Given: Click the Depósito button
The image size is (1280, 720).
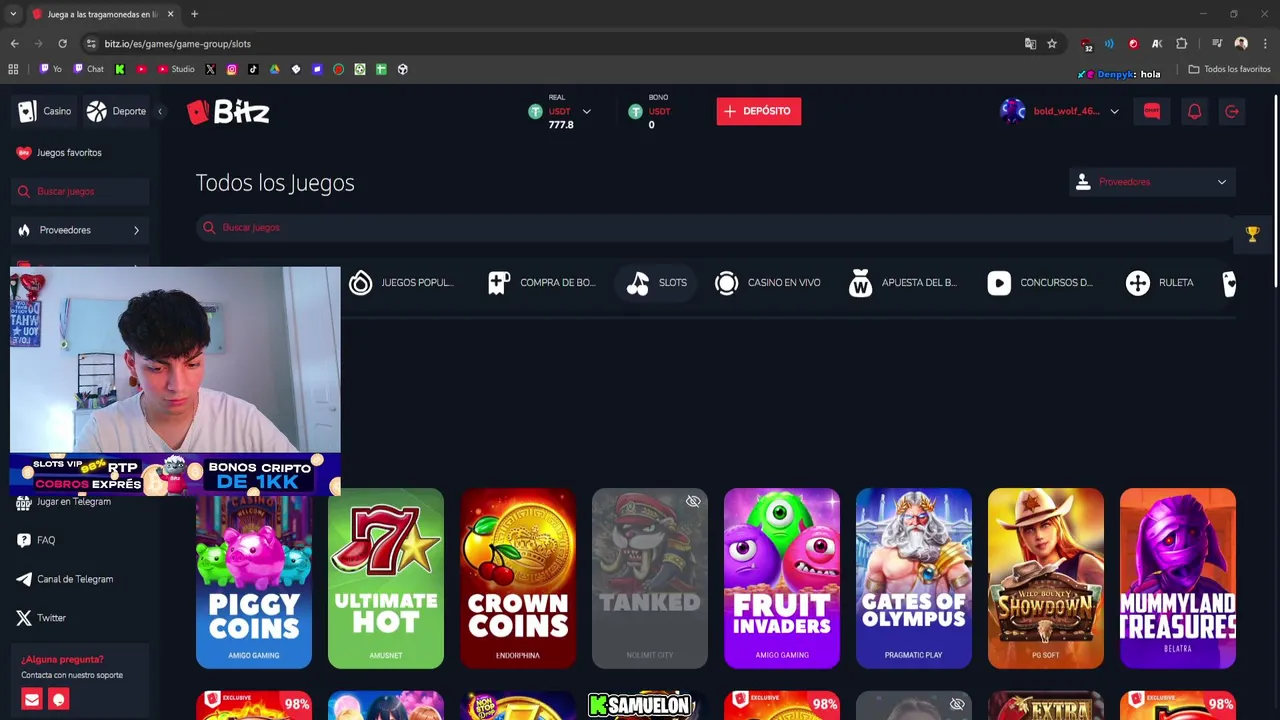Looking at the screenshot, I should 758,111.
